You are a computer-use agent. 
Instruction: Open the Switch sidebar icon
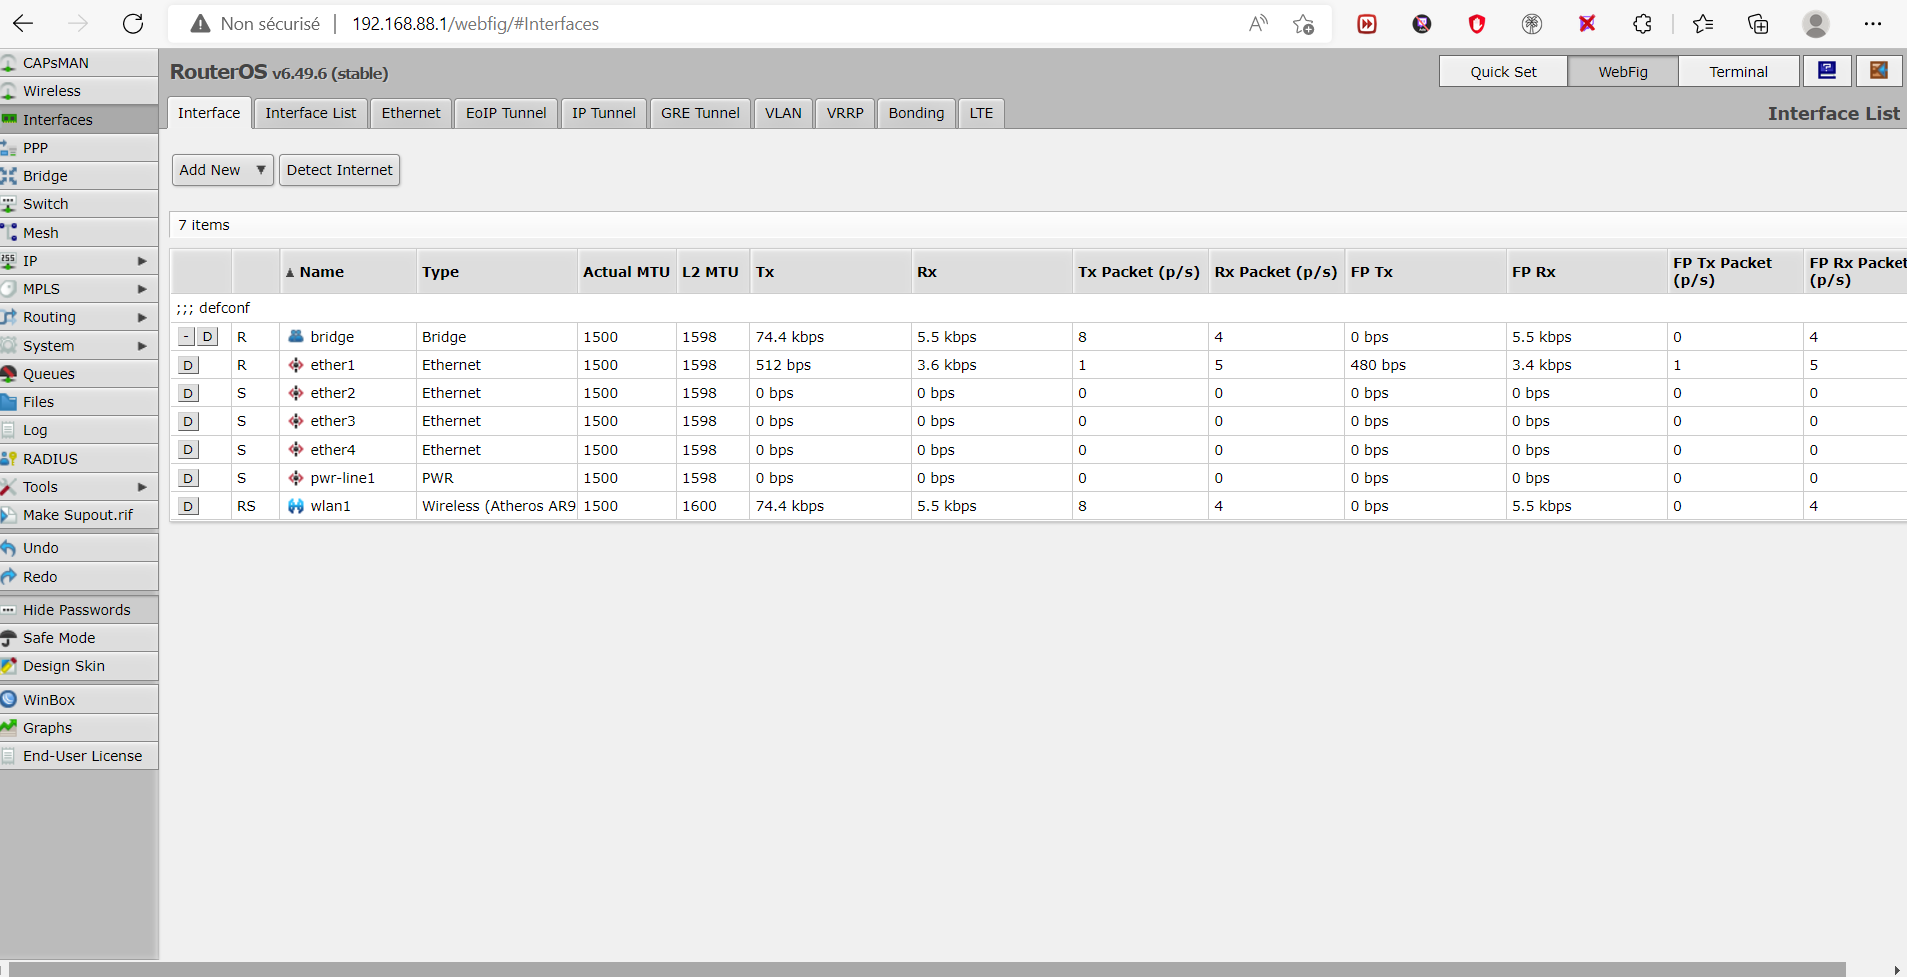pos(9,204)
